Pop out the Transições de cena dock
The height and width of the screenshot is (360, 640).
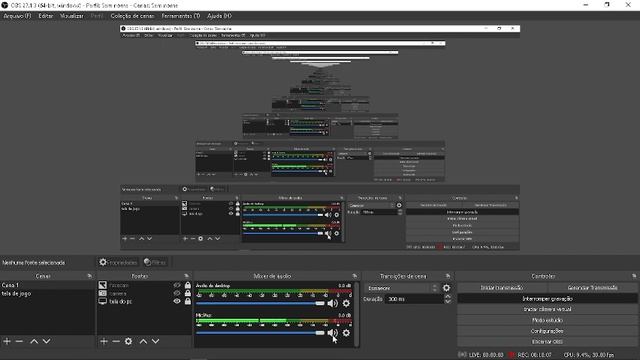click(448, 276)
